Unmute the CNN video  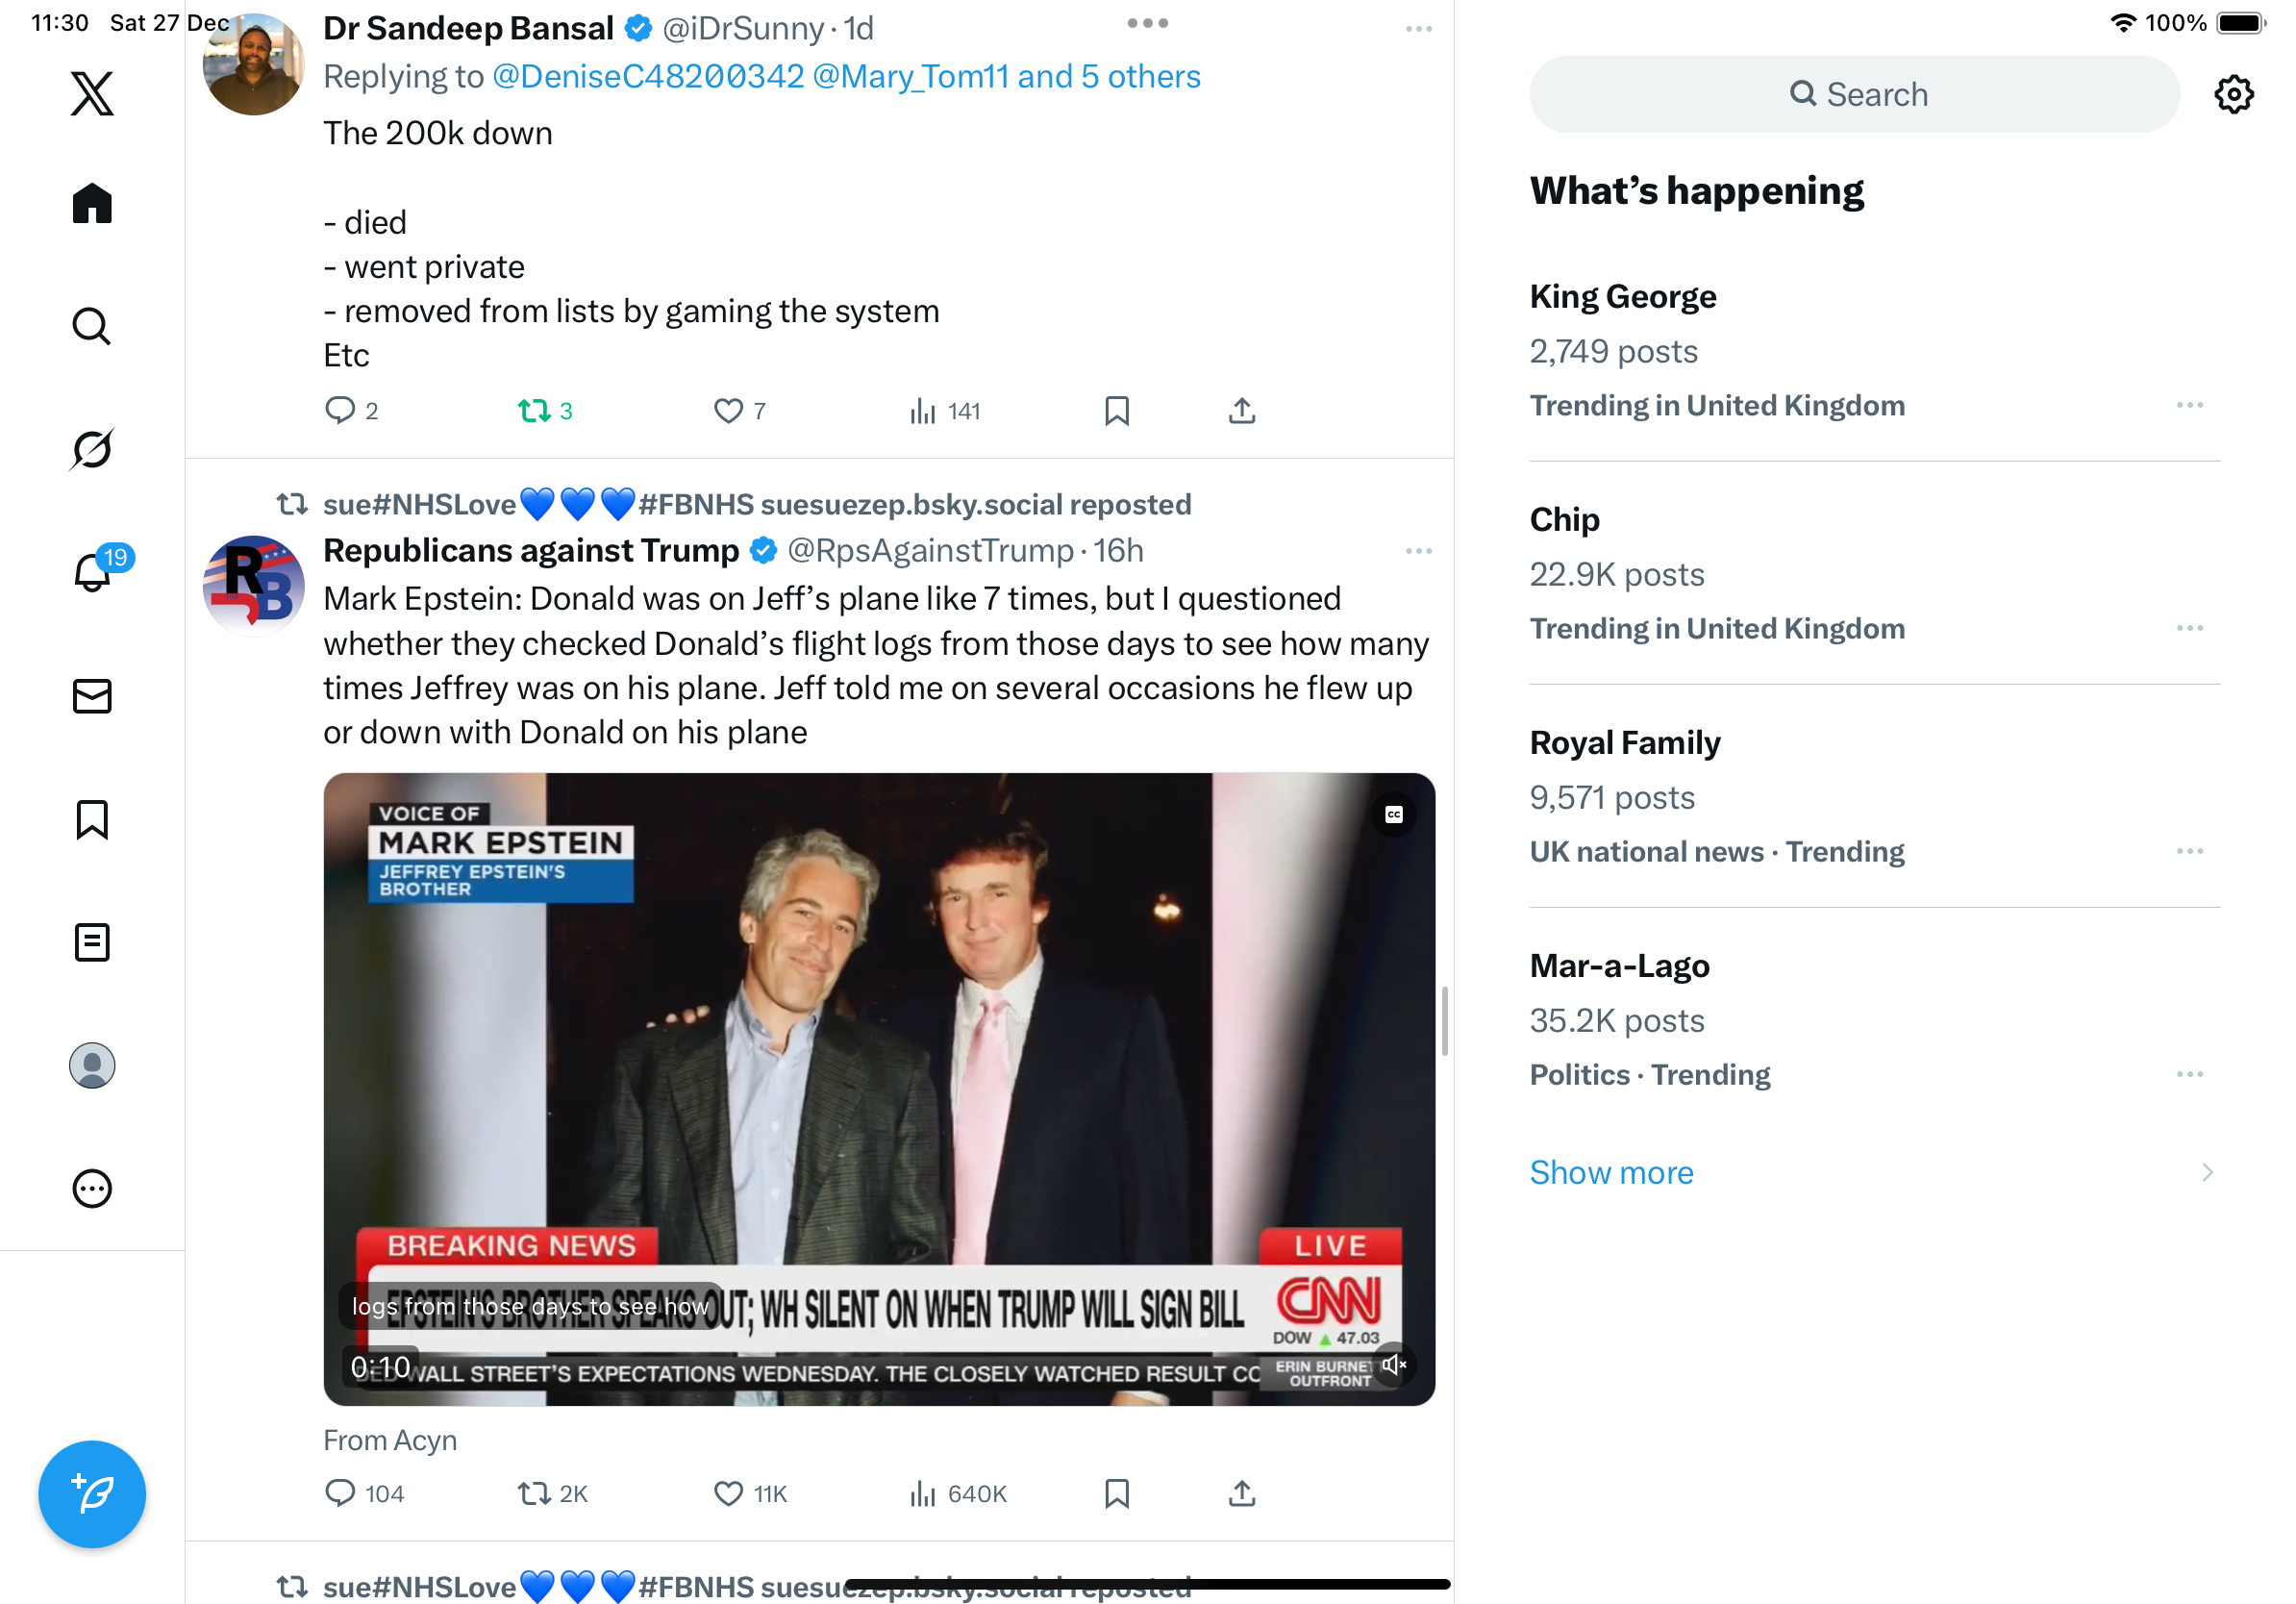coord(1393,1364)
